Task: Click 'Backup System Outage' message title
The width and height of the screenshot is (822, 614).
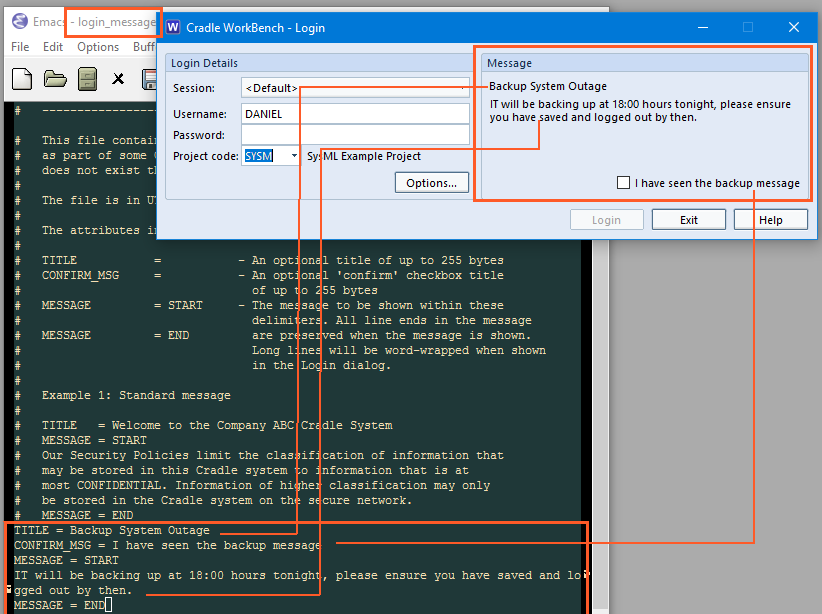Action: click(548, 86)
